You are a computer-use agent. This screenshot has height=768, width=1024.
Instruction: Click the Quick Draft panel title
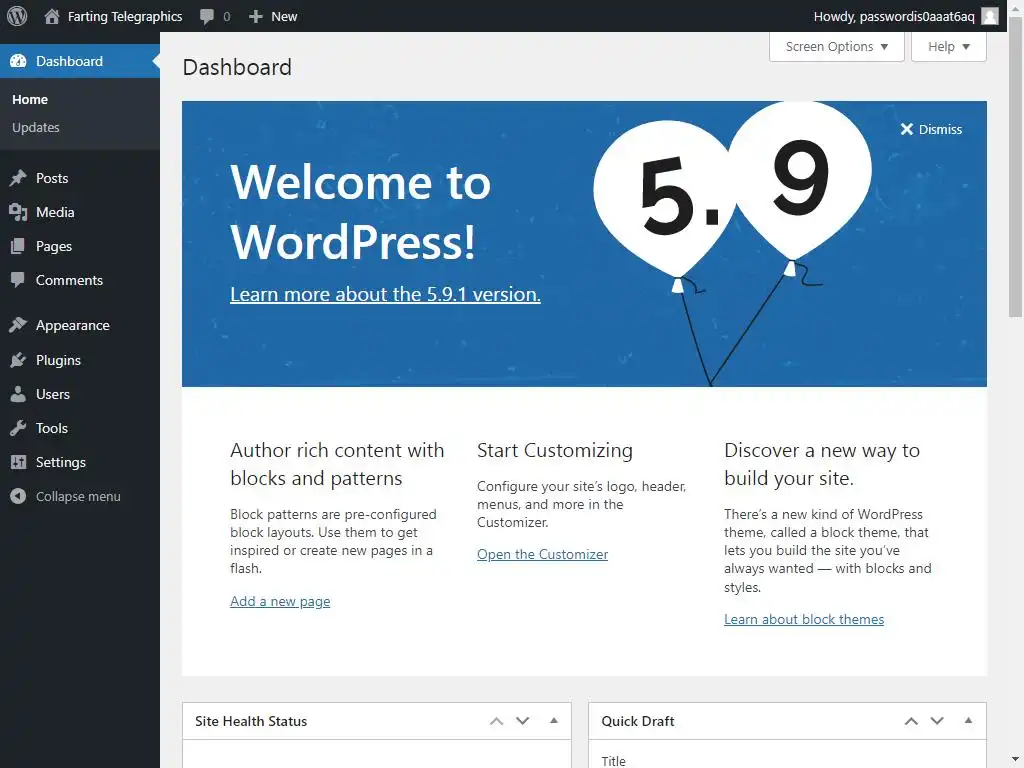pyautogui.click(x=638, y=721)
